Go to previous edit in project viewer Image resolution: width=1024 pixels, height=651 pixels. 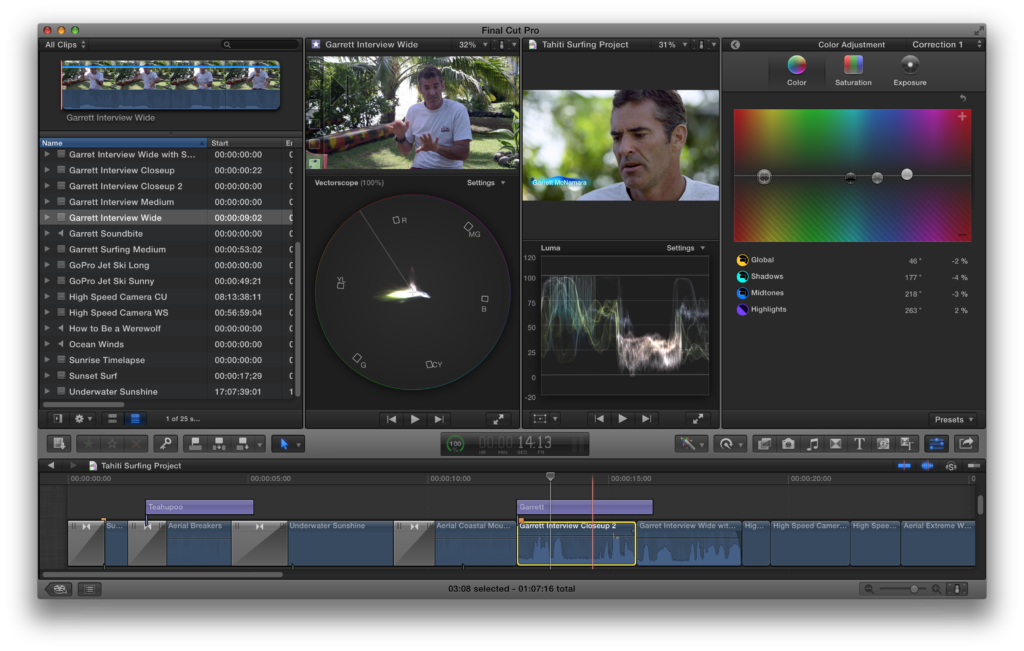(598, 419)
